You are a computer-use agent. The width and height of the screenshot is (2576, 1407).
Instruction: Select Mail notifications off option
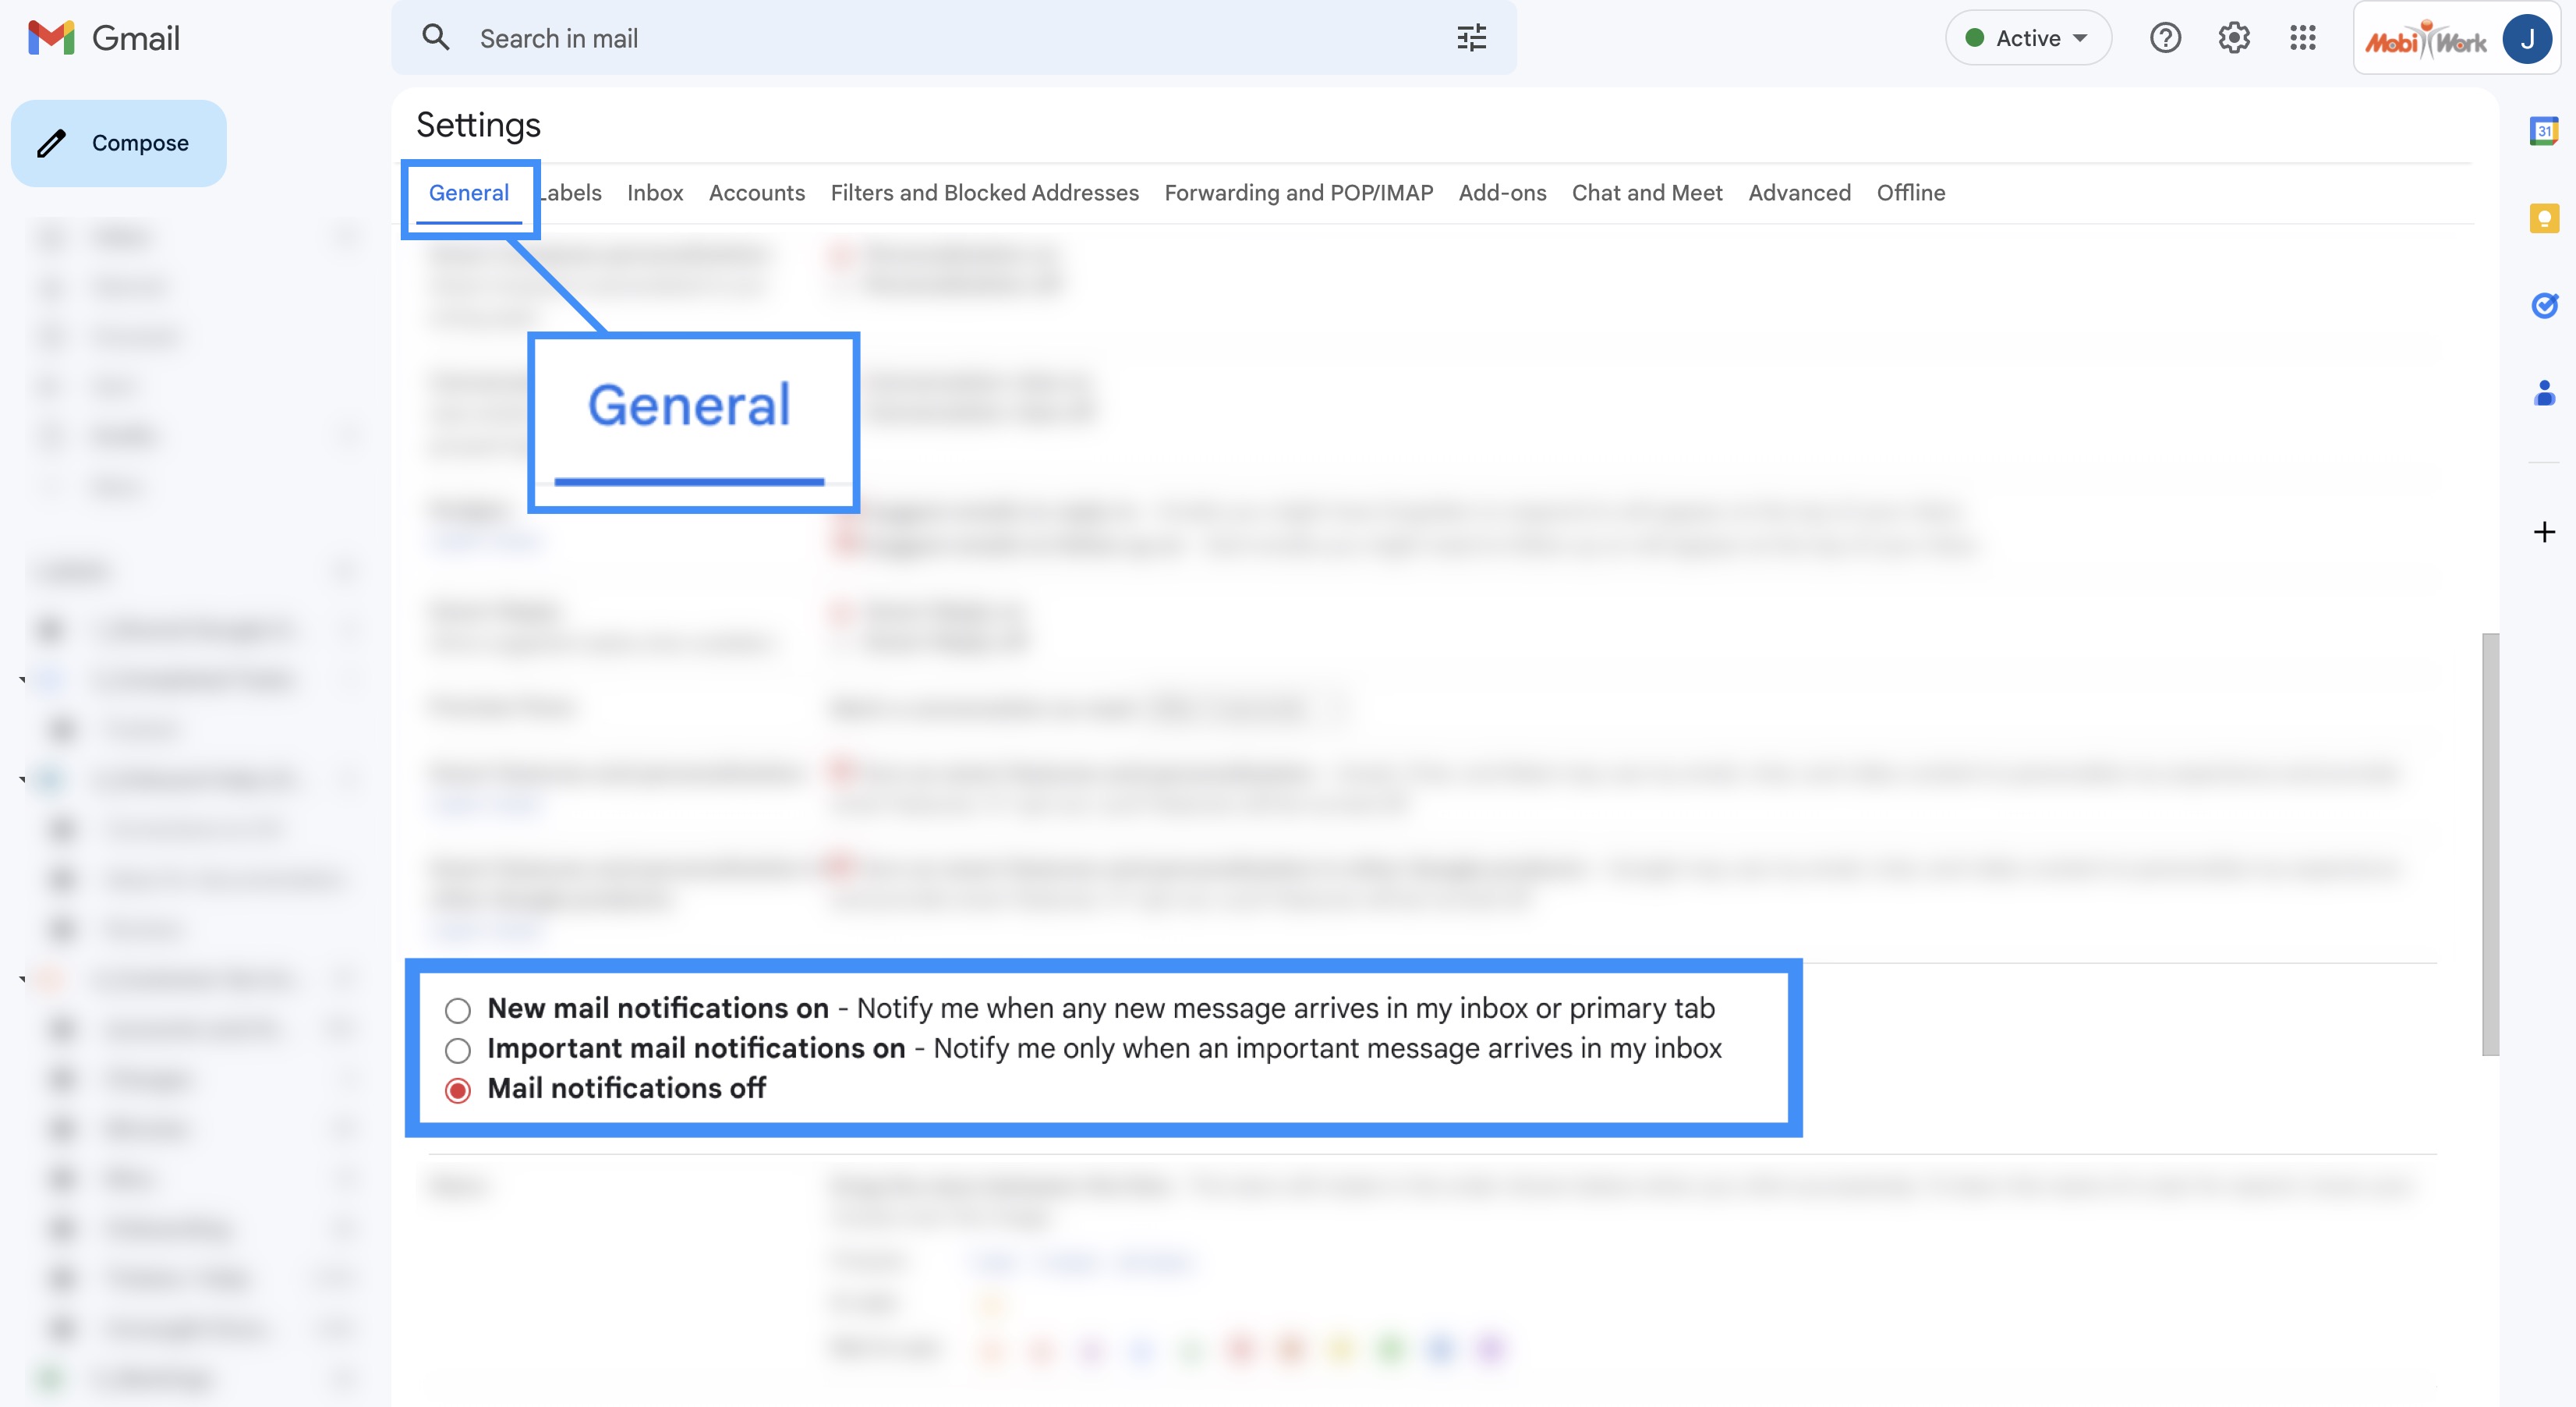[458, 1090]
